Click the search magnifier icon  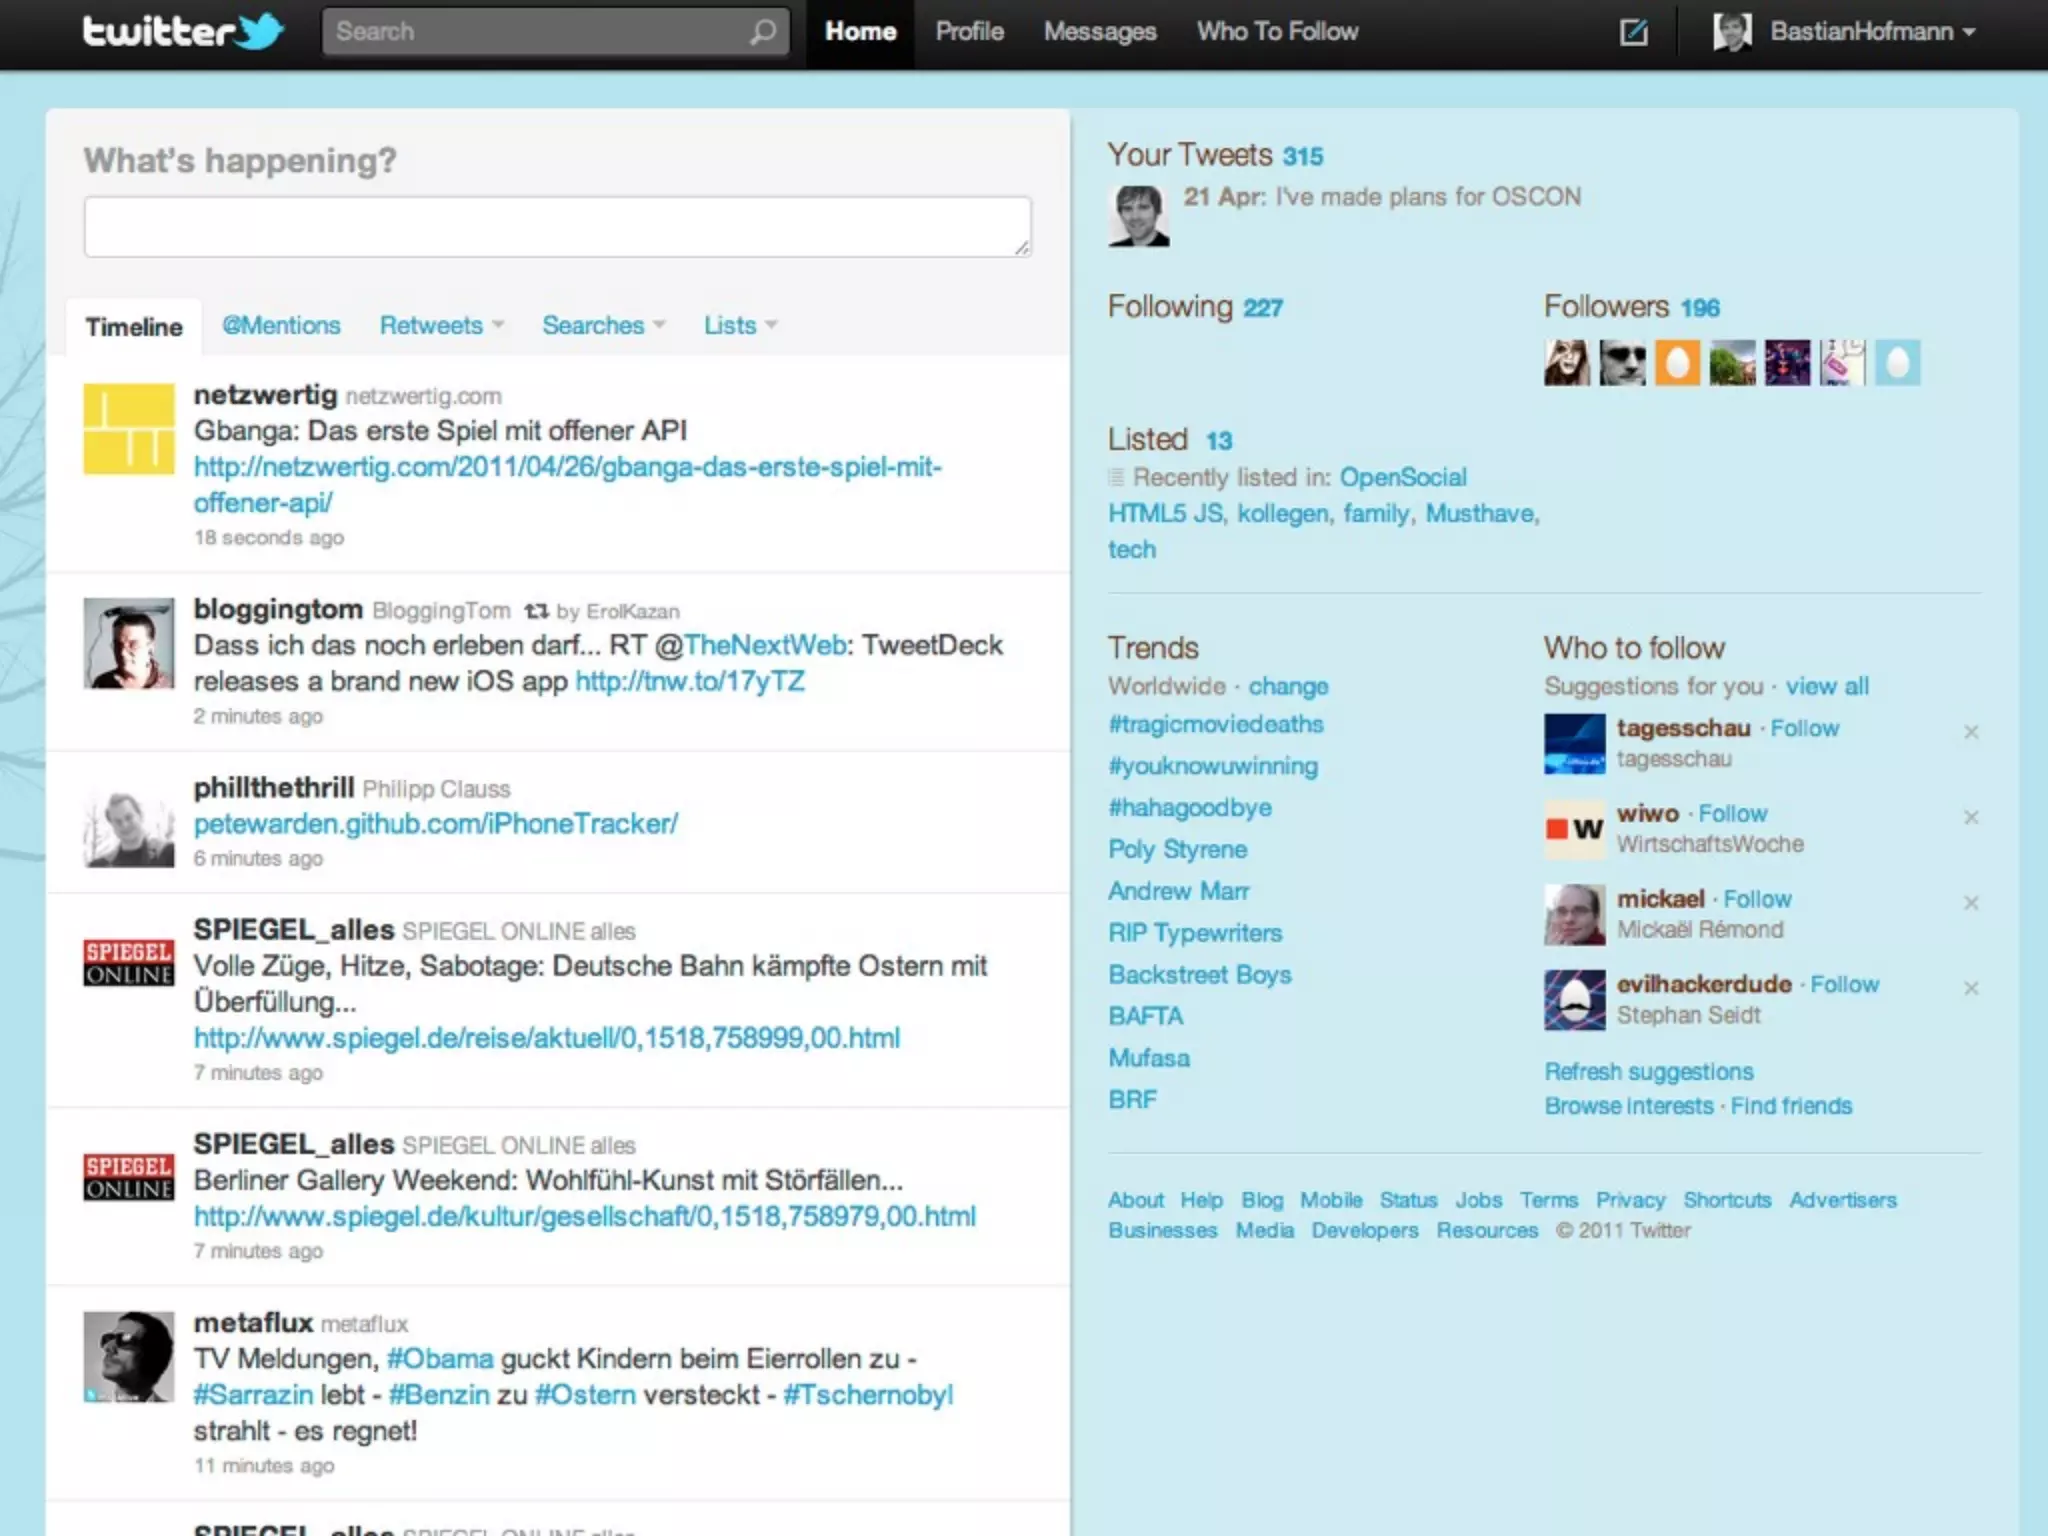click(762, 32)
